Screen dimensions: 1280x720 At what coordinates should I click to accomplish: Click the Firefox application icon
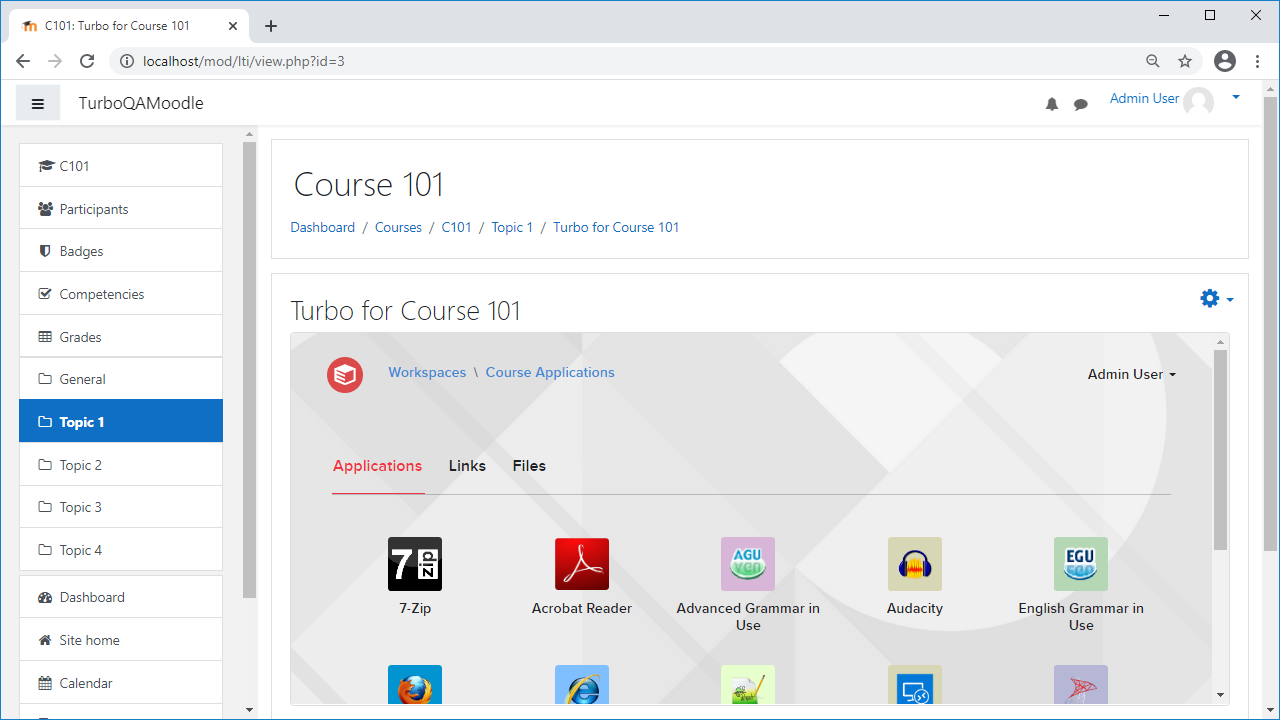[x=414, y=685]
